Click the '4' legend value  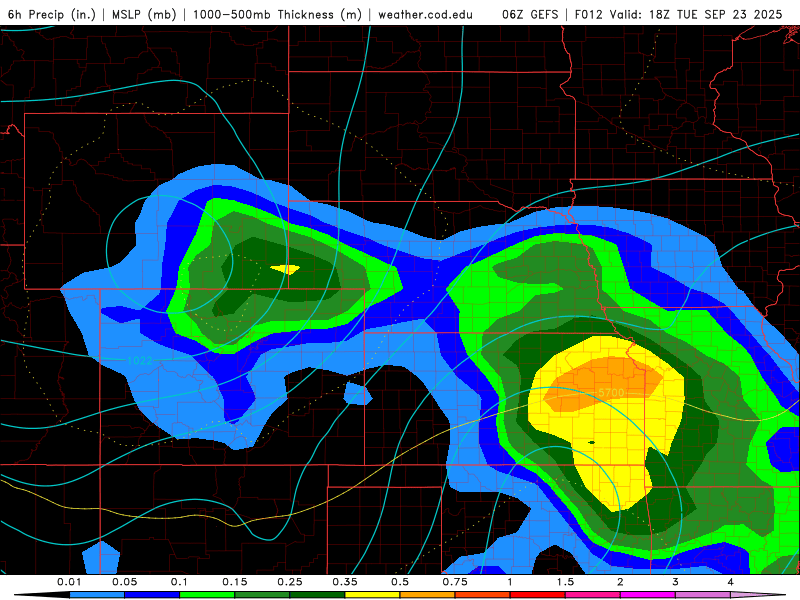[x=731, y=582]
